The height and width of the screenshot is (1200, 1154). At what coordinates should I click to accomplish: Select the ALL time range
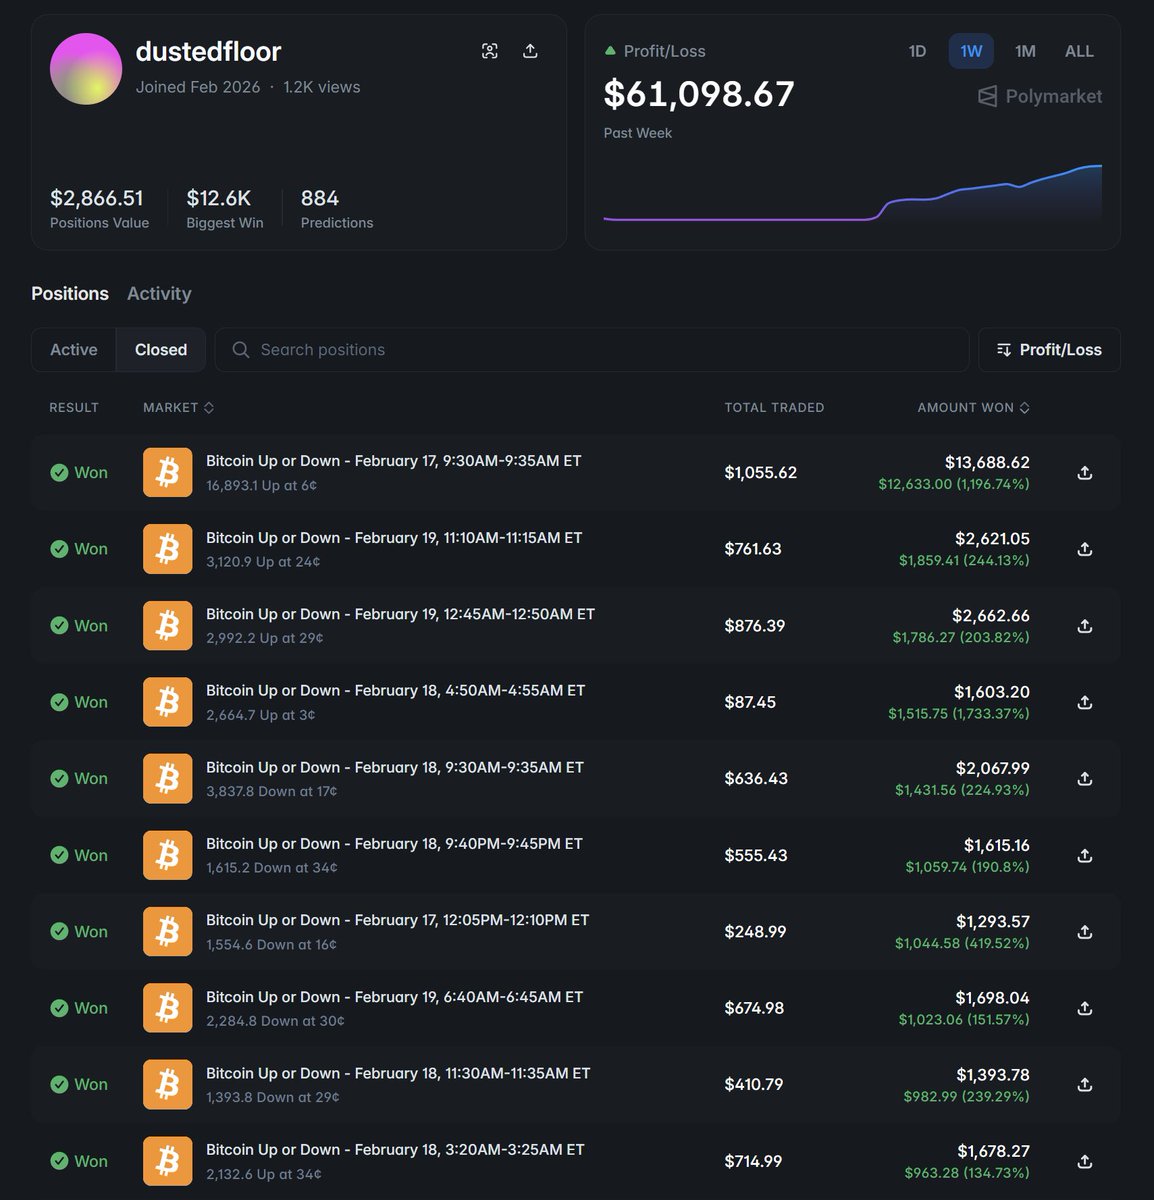[x=1079, y=51]
